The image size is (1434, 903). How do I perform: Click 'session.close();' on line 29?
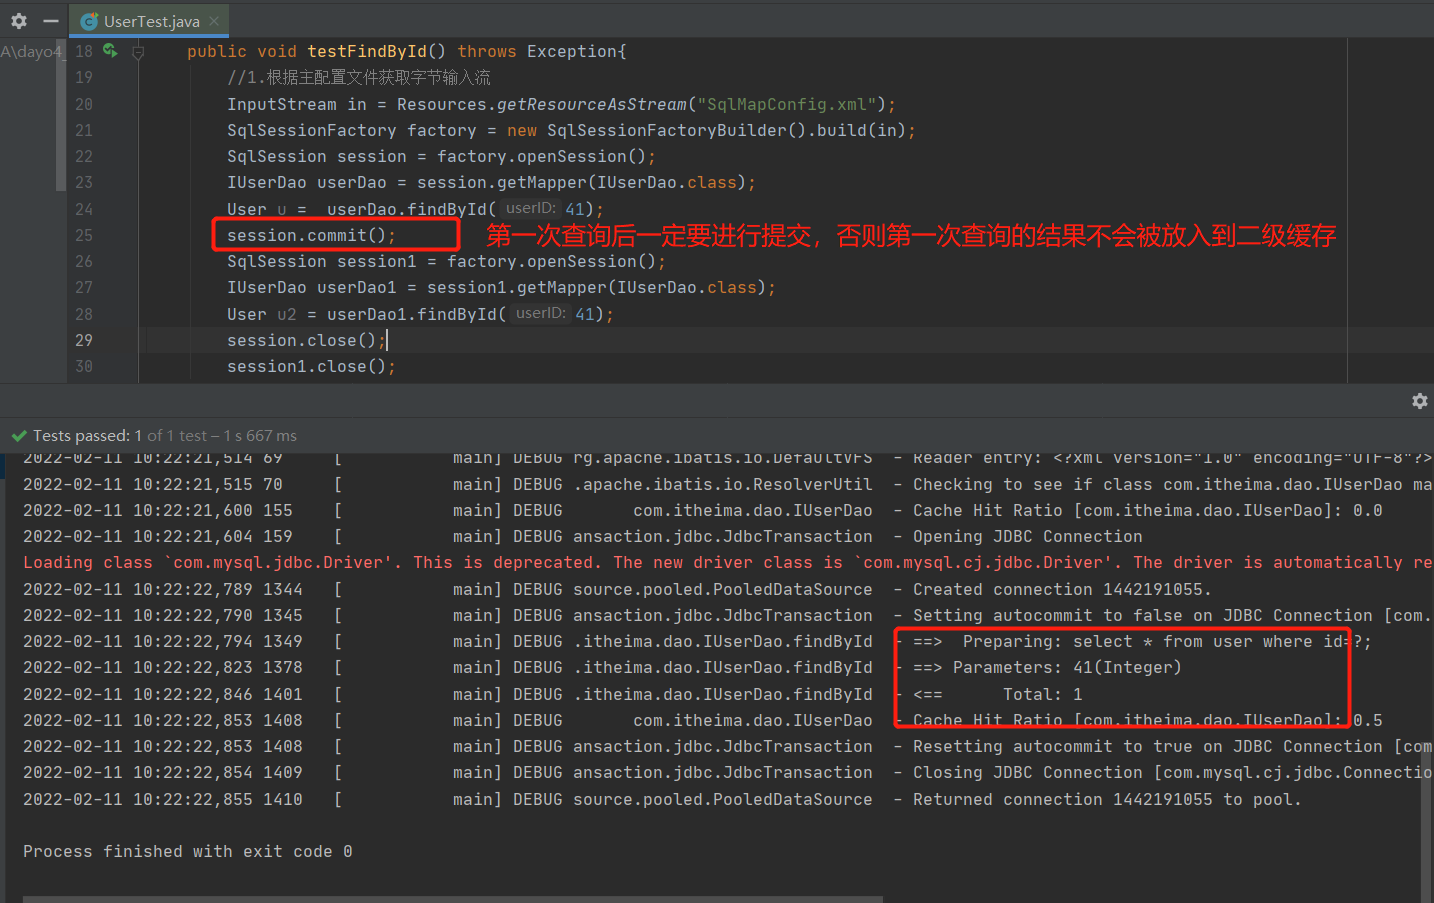click(306, 340)
